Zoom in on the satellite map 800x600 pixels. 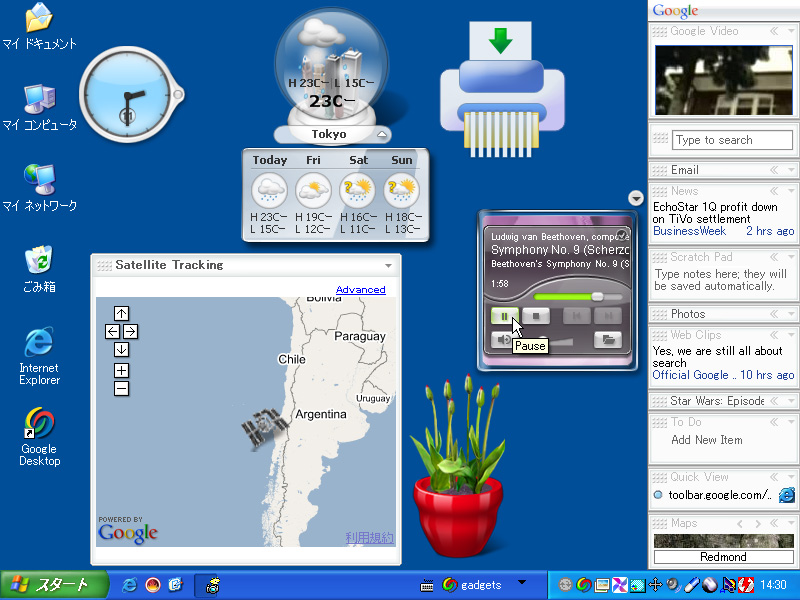[121, 370]
